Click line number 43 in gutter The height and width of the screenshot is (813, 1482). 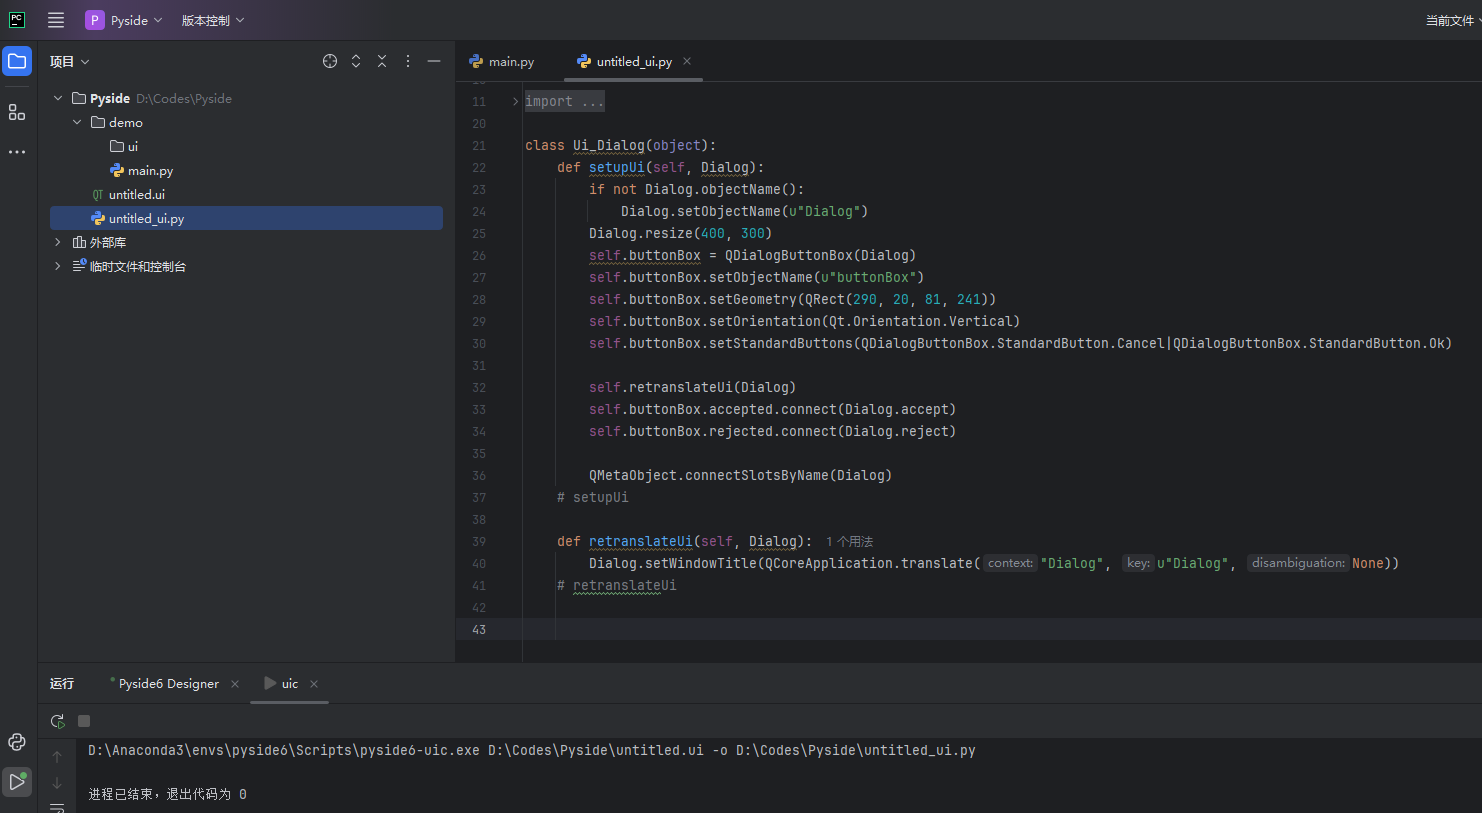coord(479,629)
